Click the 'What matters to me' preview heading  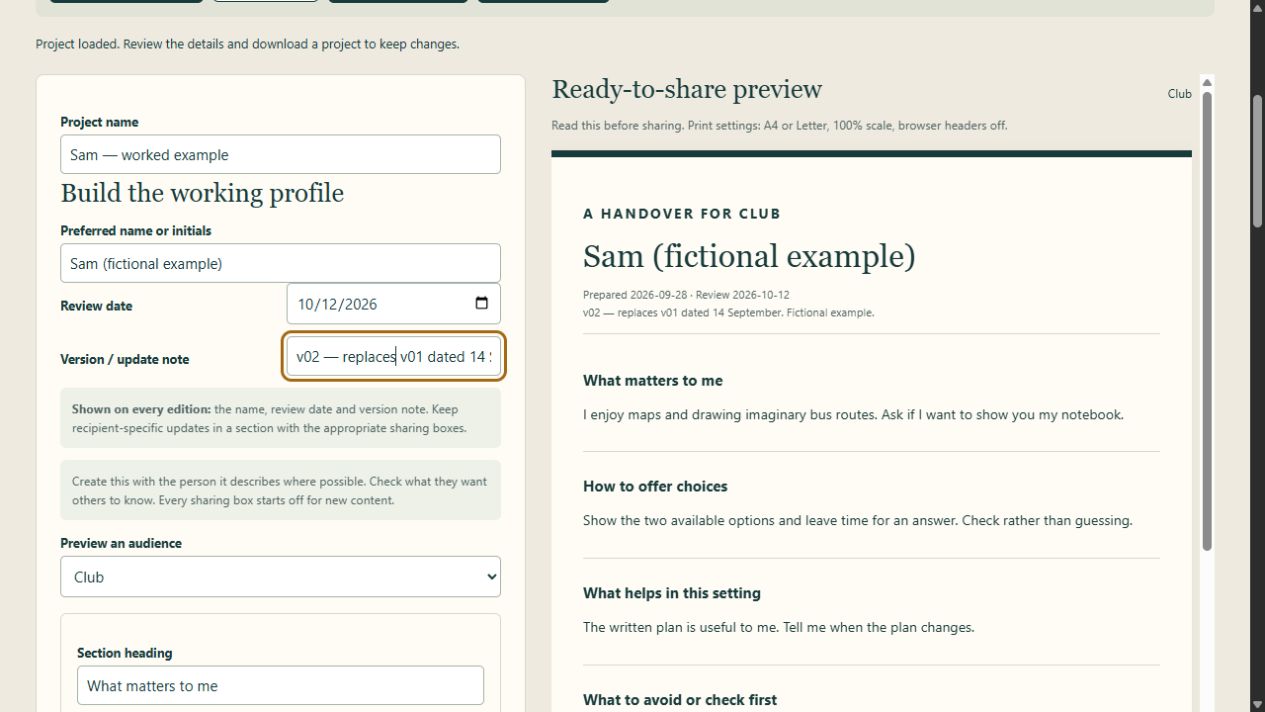click(x=653, y=381)
